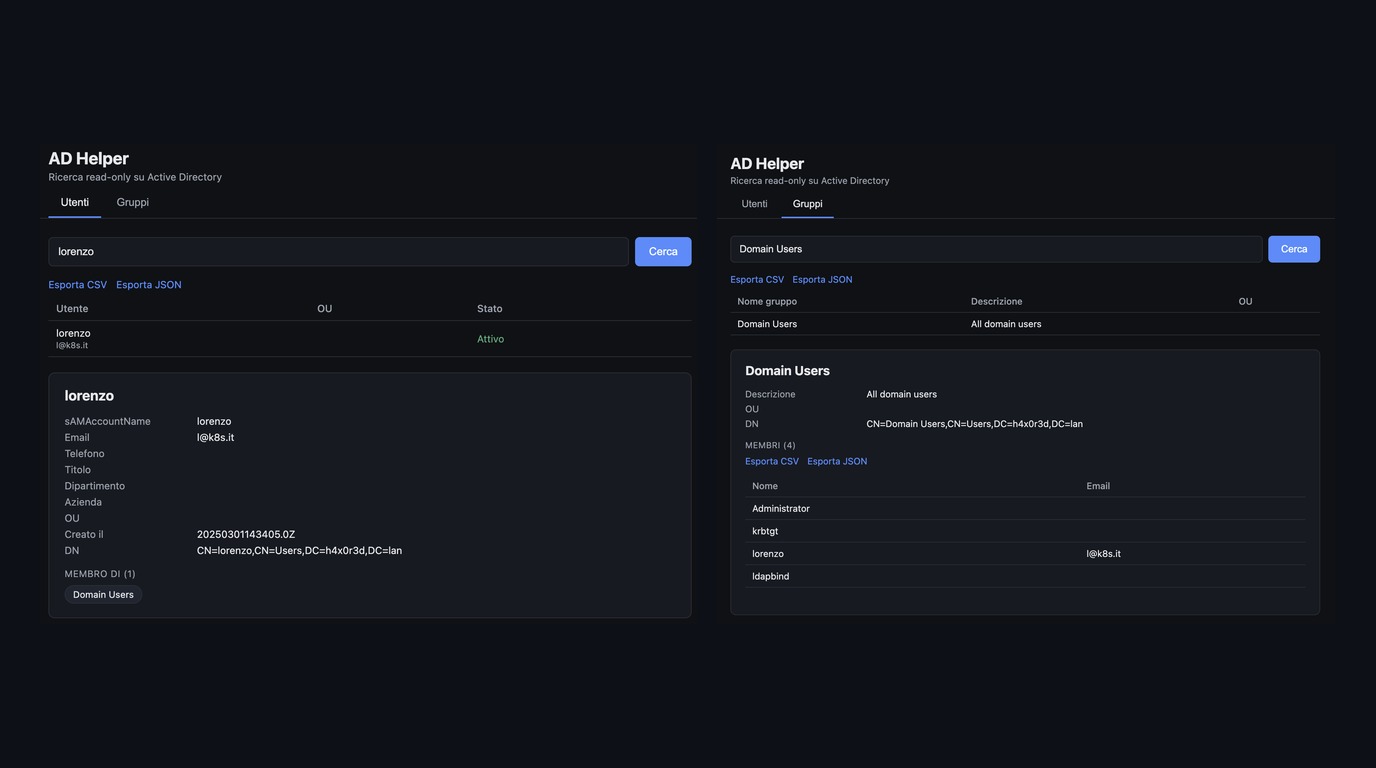Click Esporta CSV above the Nome gruppo table
Image resolution: width=1376 pixels, height=768 pixels.
click(757, 280)
